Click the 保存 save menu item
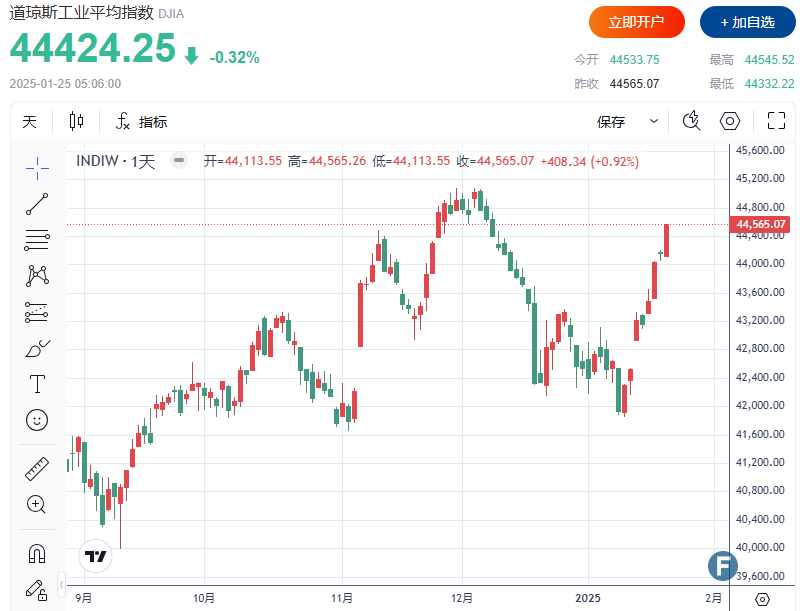Image resolution: width=800 pixels, height=611 pixels. [x=611, y=122]
